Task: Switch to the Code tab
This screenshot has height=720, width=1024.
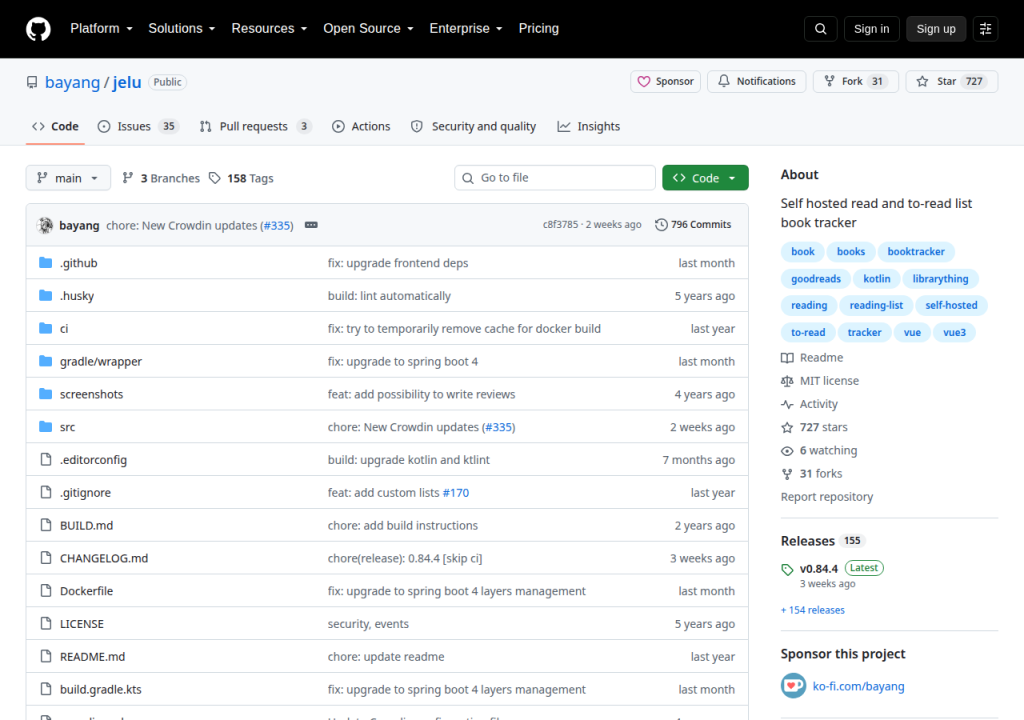Action: tap(56, 126)
